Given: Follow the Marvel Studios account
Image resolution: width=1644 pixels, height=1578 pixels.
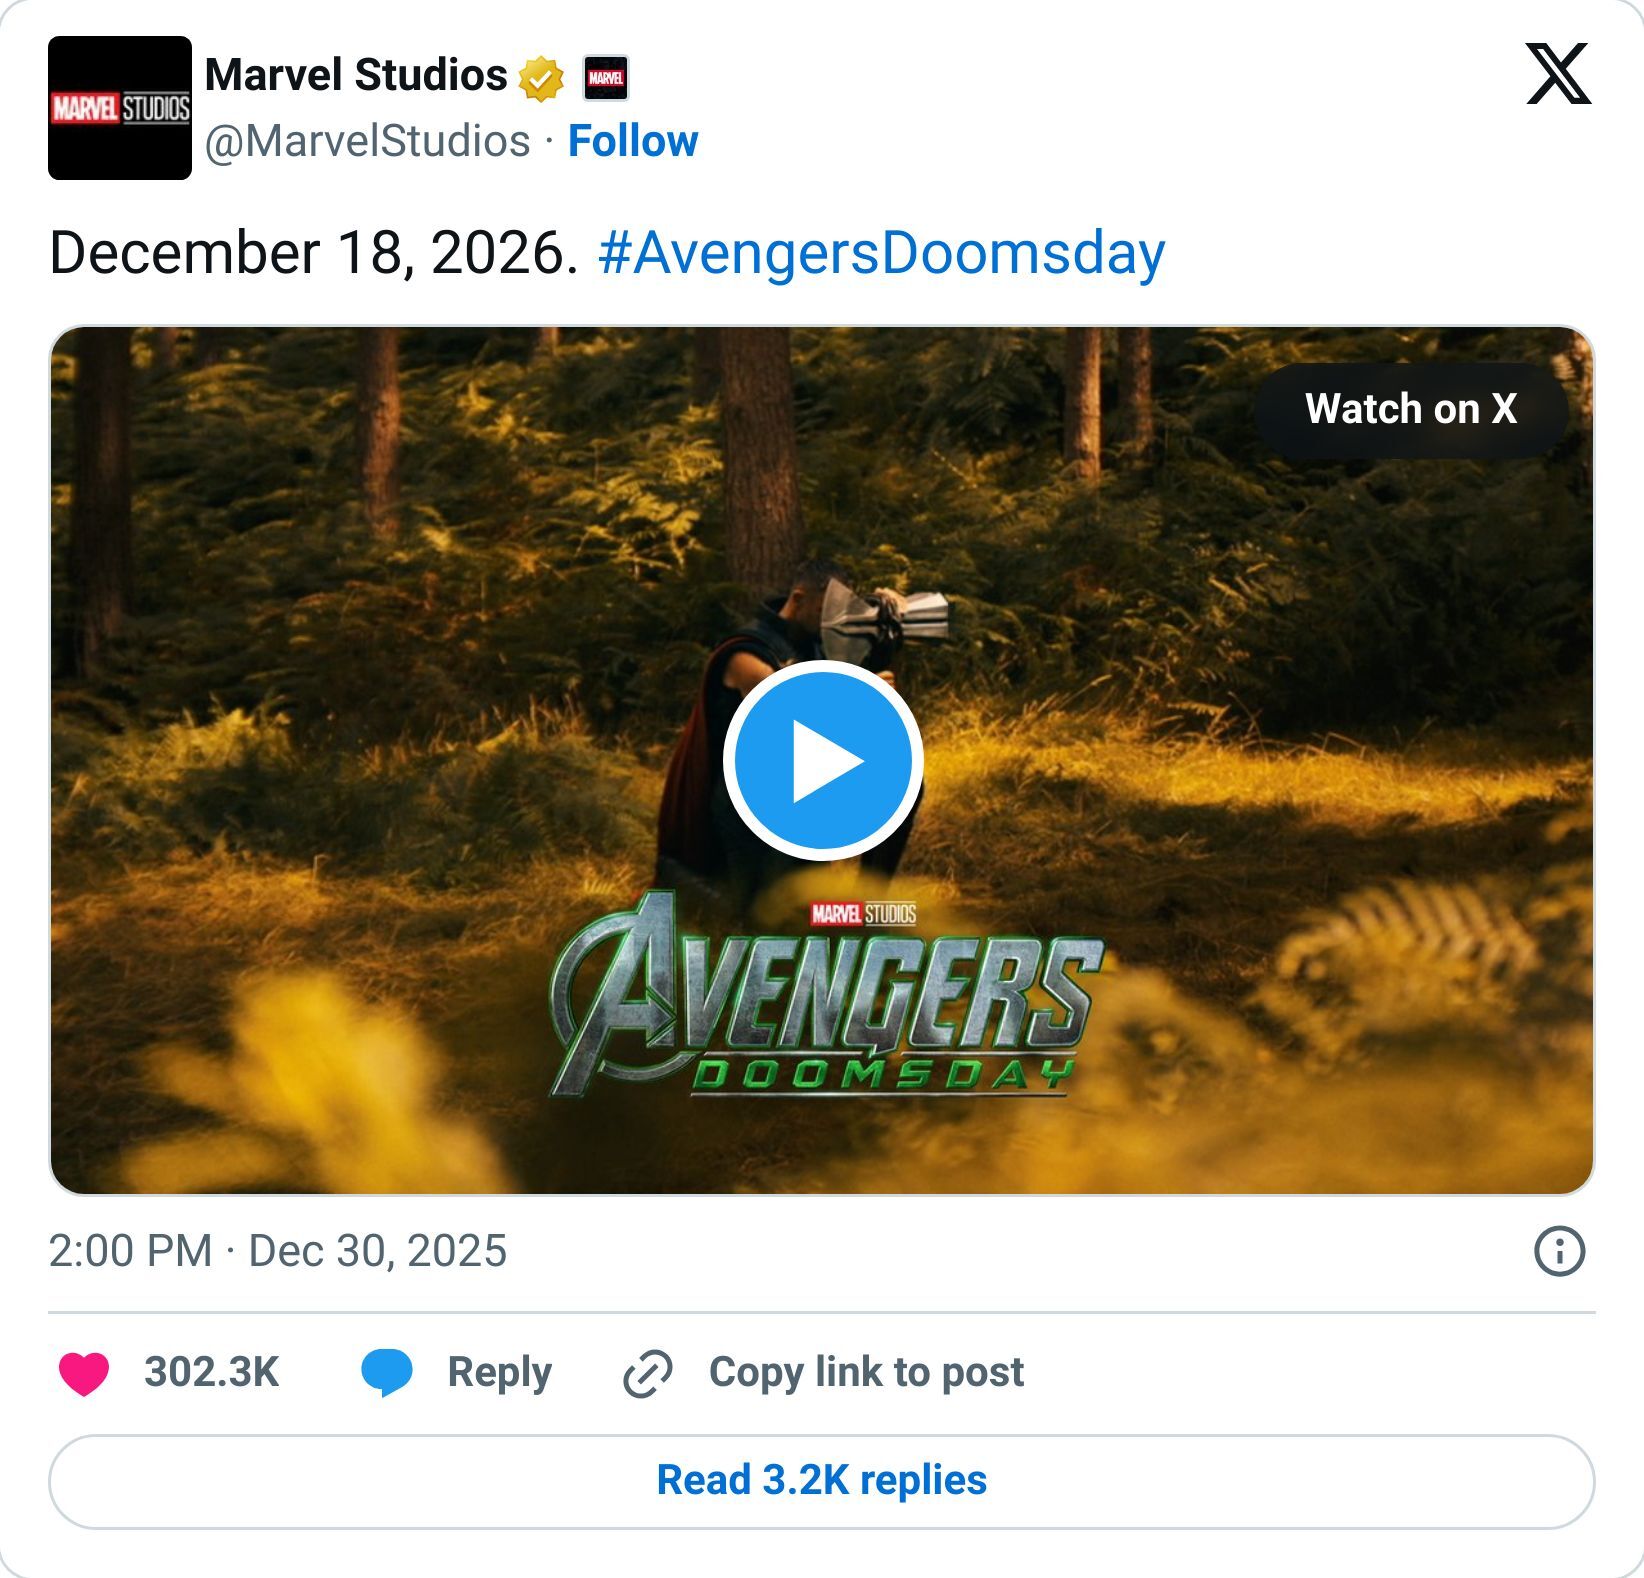Looking at the screenshot, I should [x=633, y=141].
